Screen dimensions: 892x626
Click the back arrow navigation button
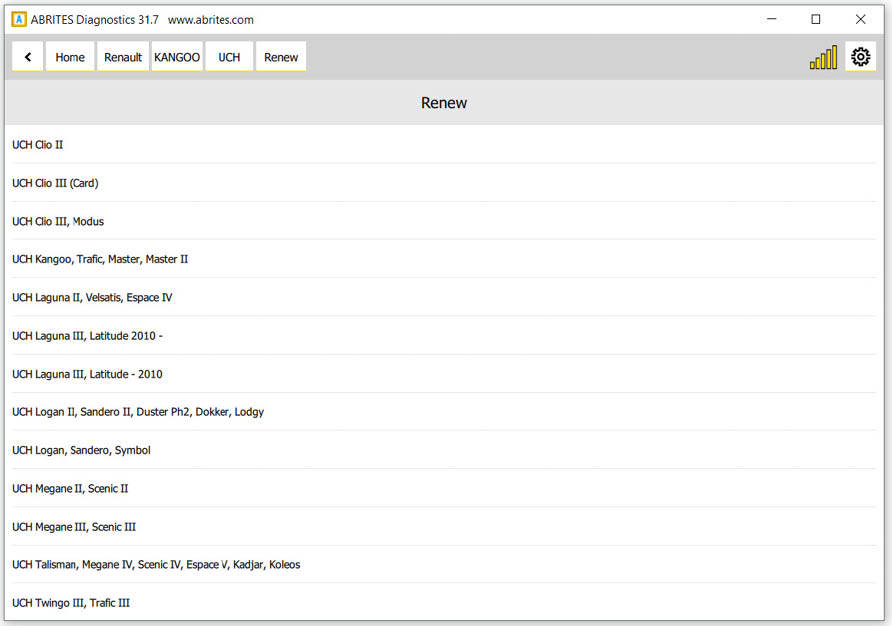pos(27,57)
